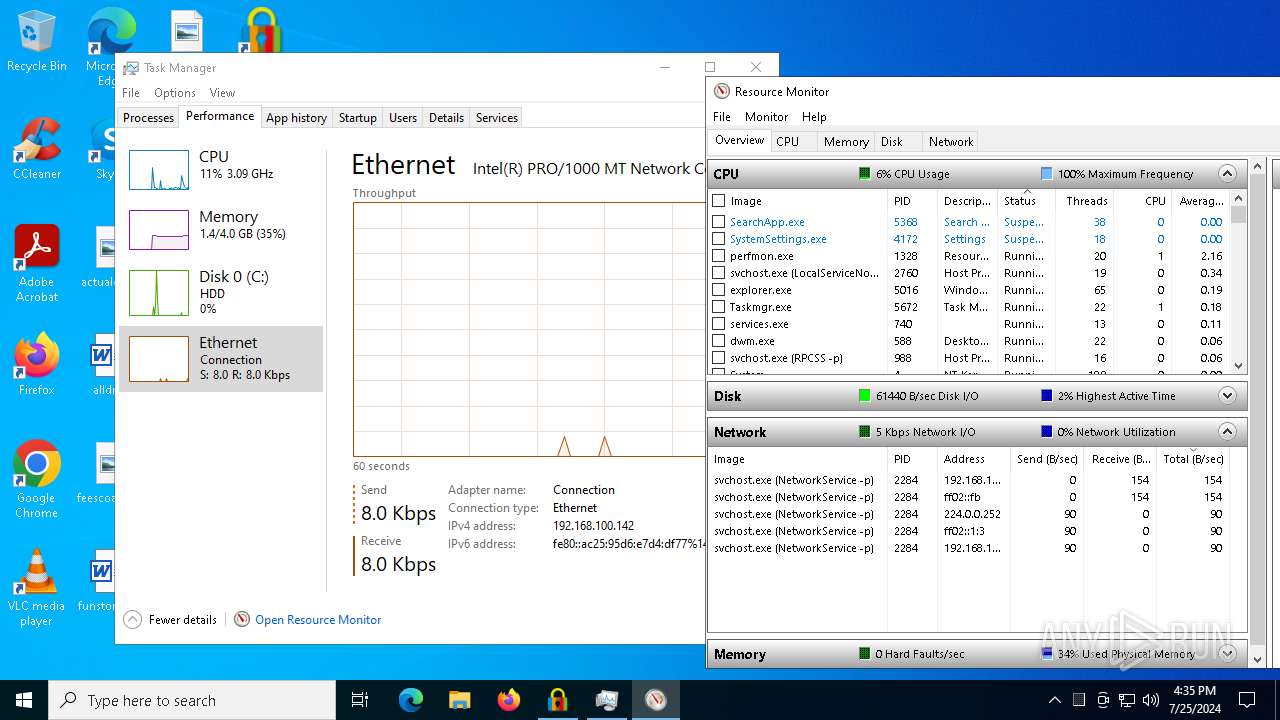The height and width of the screenshot is (720, 1280).
Task: Click the Open Resource Monitor icon
Action: coord(242,619)
